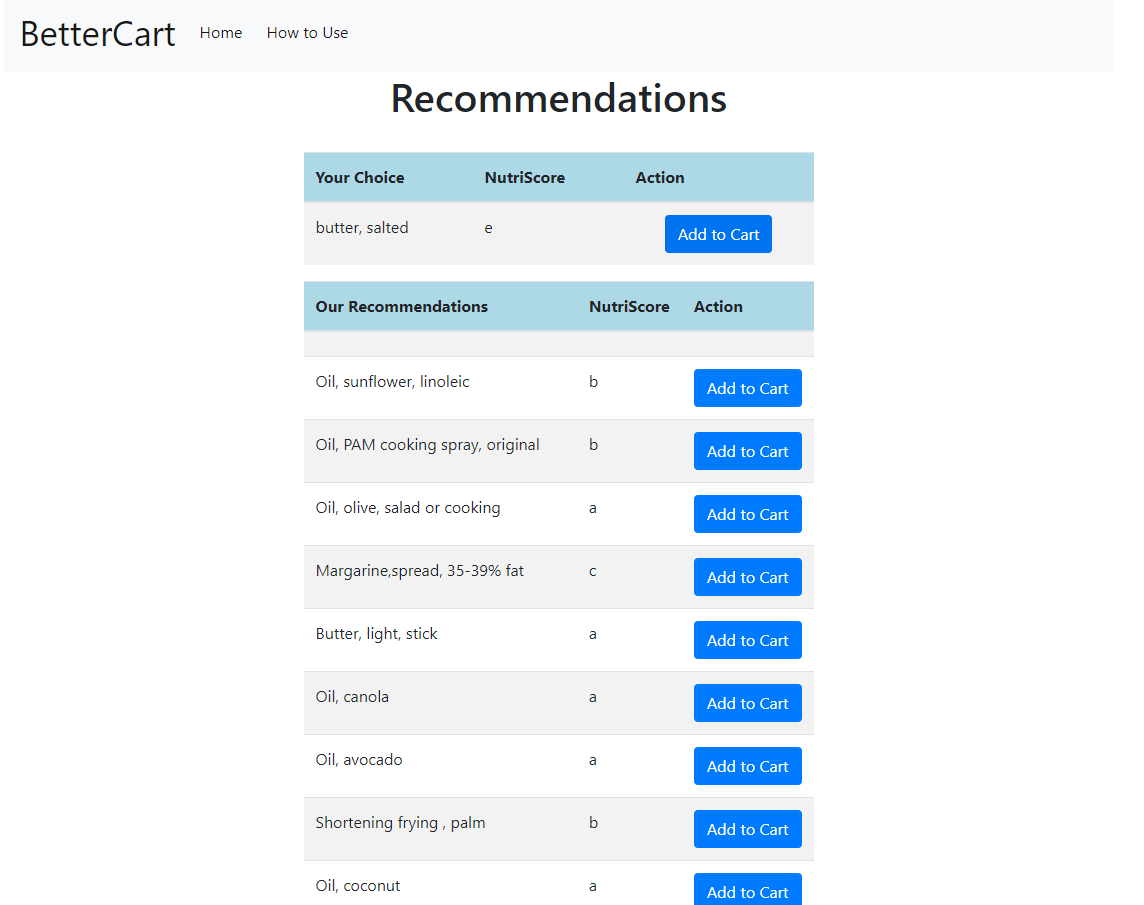Add Oil, olive, salad or cooking to cart
Image resolution: width=1144 pixels, height=905 pixels.
pos(747,515)
